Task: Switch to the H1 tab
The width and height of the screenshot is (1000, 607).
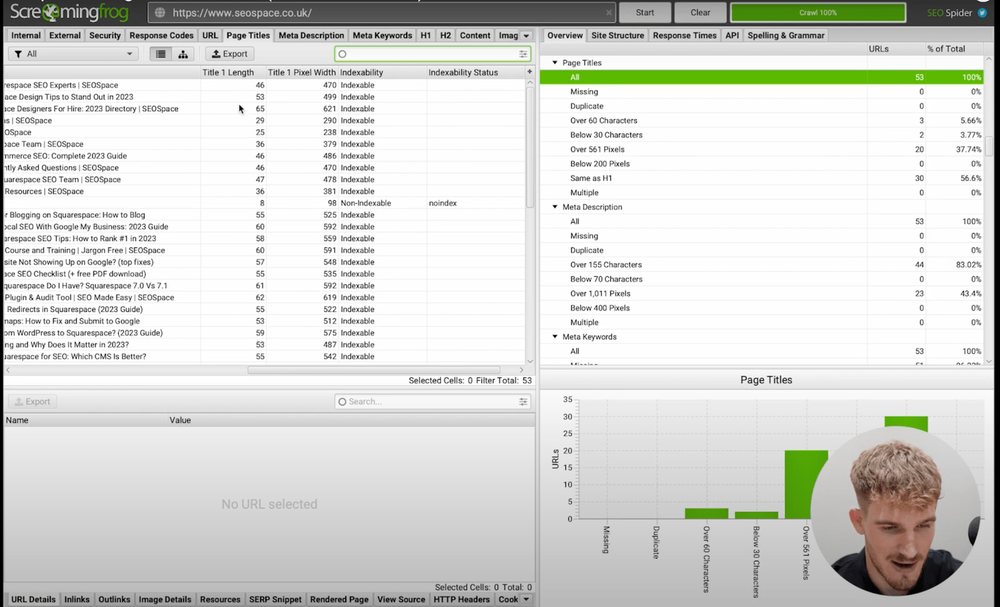Action: coord(425,36)
